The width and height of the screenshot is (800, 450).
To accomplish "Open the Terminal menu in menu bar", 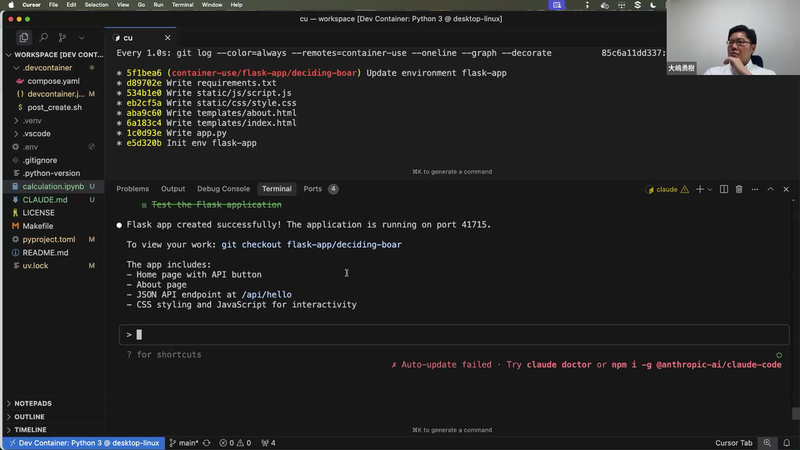I will pyautogui.click(x=183, y=5).
